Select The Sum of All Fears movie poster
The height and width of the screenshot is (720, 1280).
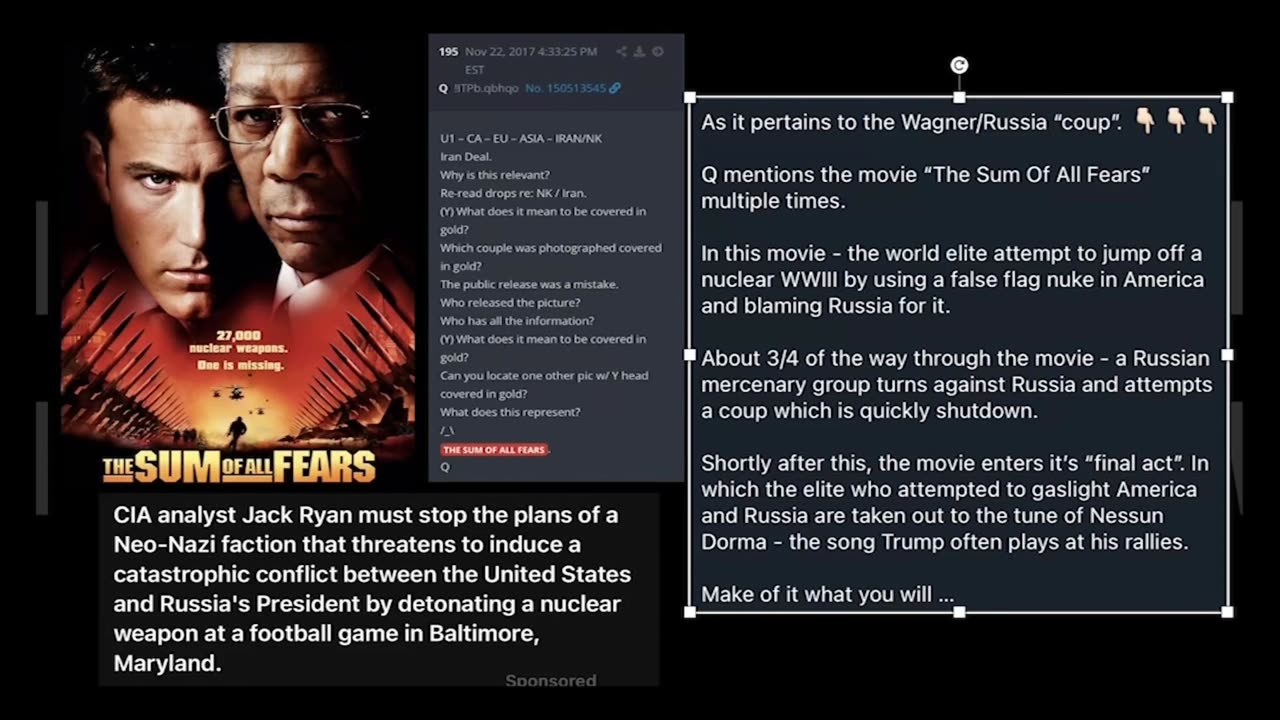(239, 263)
